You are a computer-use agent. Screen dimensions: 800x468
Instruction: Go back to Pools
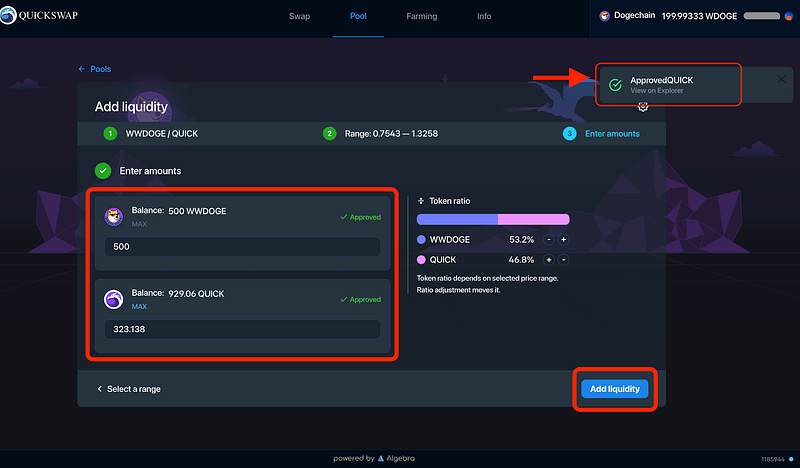101,69
